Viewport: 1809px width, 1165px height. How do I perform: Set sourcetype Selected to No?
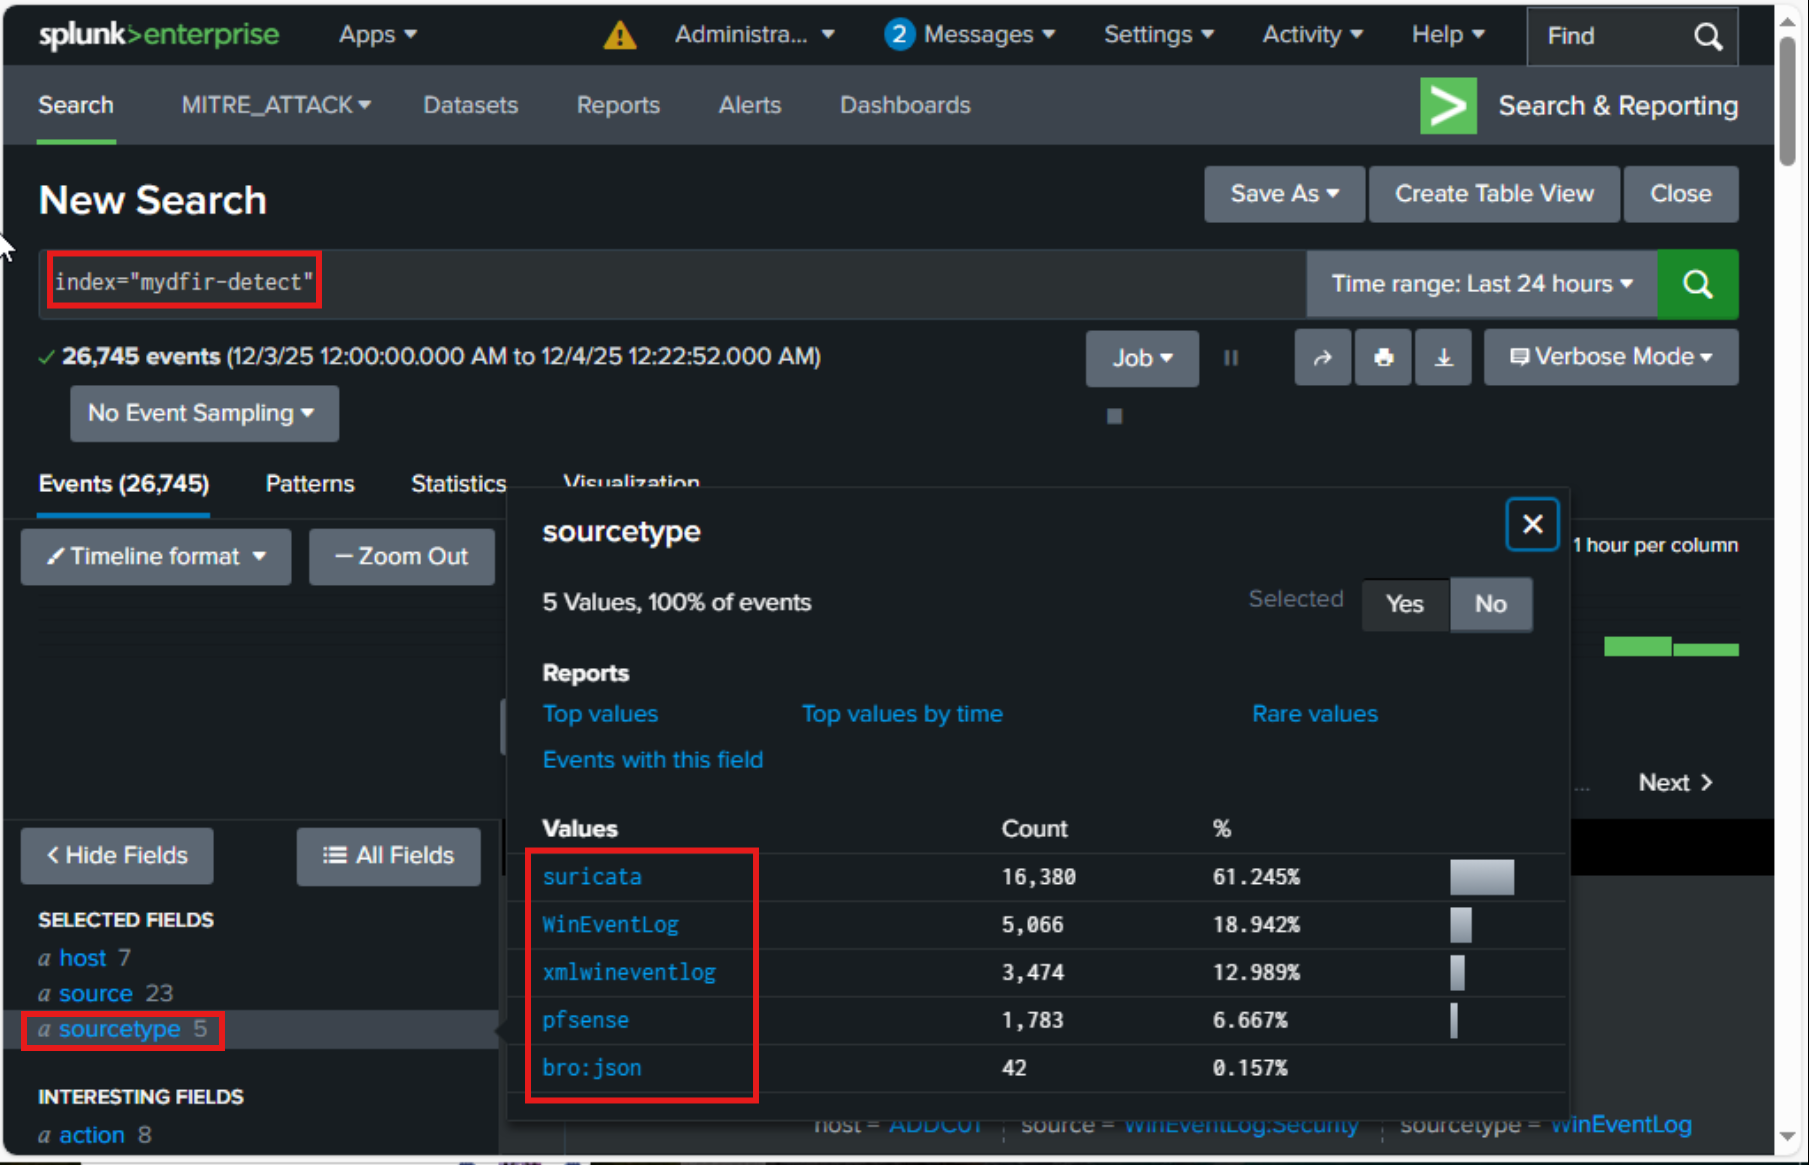click(x=1490, y=604)
